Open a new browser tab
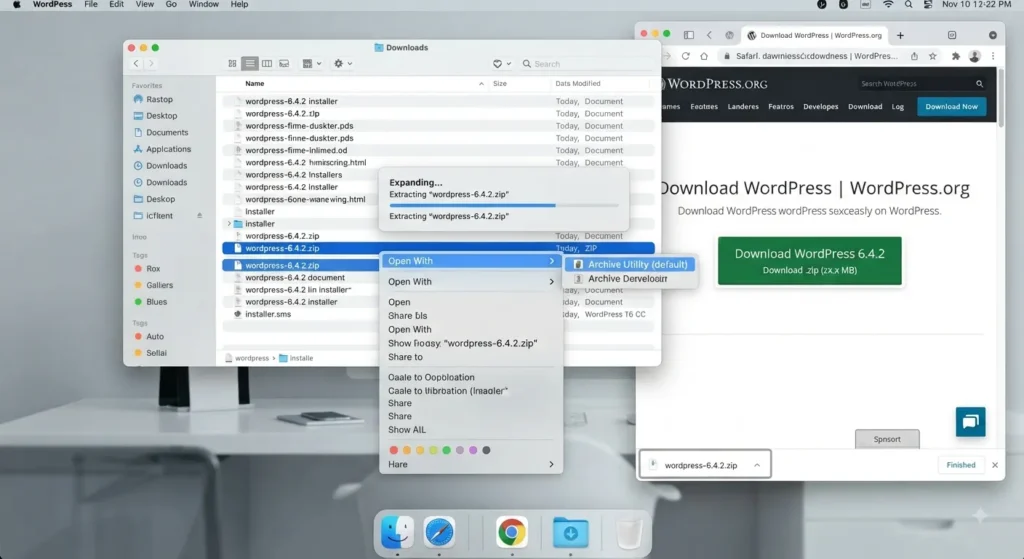The image size is (1024, 559). [901, 35]
